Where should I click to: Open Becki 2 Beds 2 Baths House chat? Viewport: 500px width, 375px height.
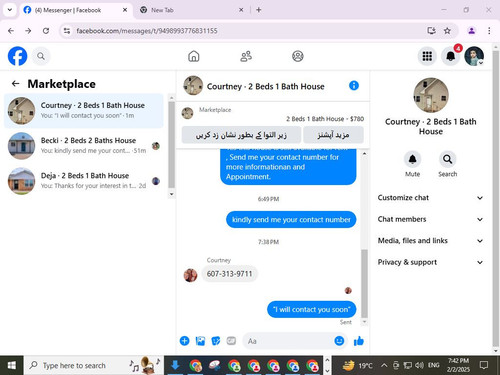(x=84, y=146)
